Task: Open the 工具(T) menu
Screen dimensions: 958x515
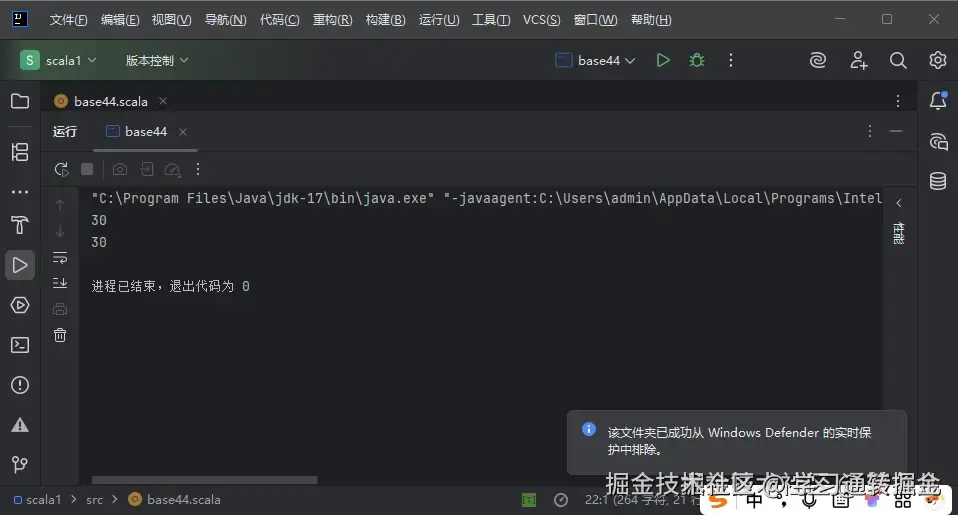Action: pos(491,20)
